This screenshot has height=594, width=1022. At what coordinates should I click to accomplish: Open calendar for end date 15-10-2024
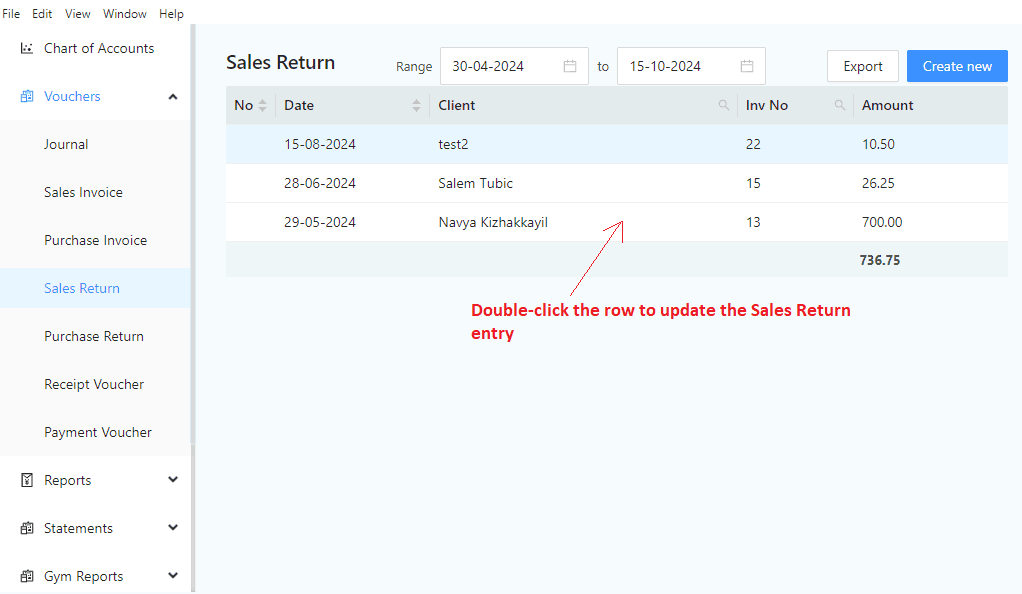point(747,66)
